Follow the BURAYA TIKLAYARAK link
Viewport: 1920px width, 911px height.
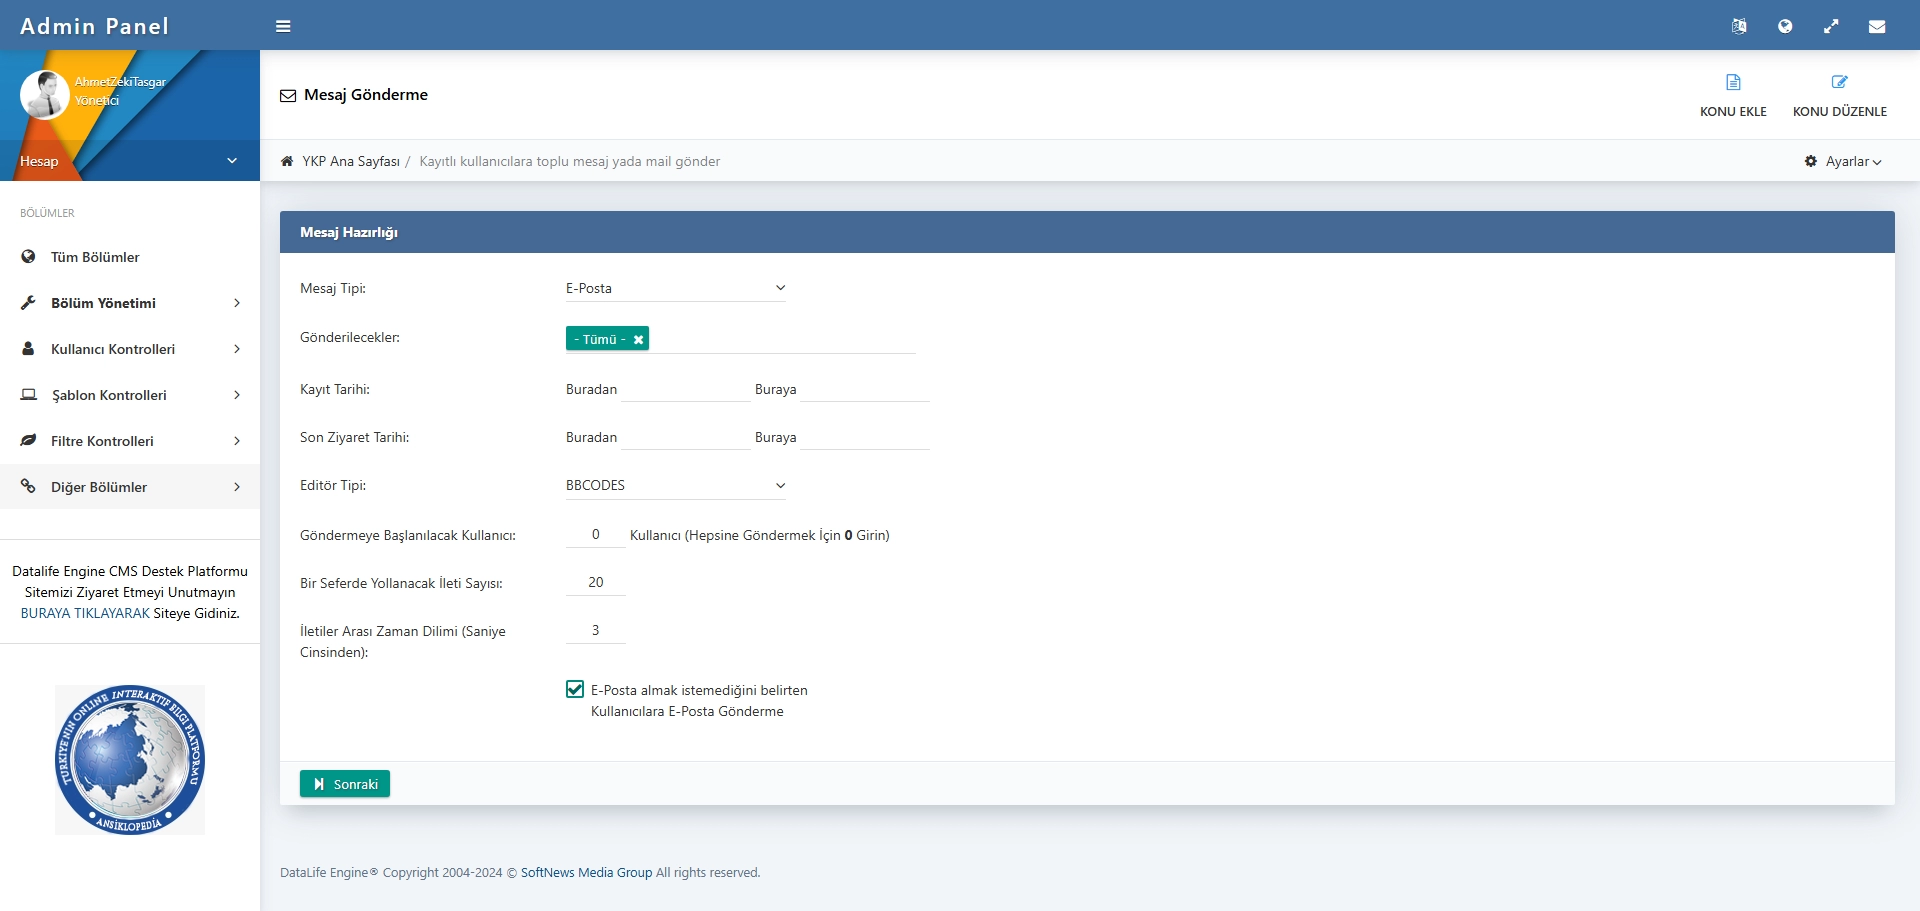coord(85,613)
